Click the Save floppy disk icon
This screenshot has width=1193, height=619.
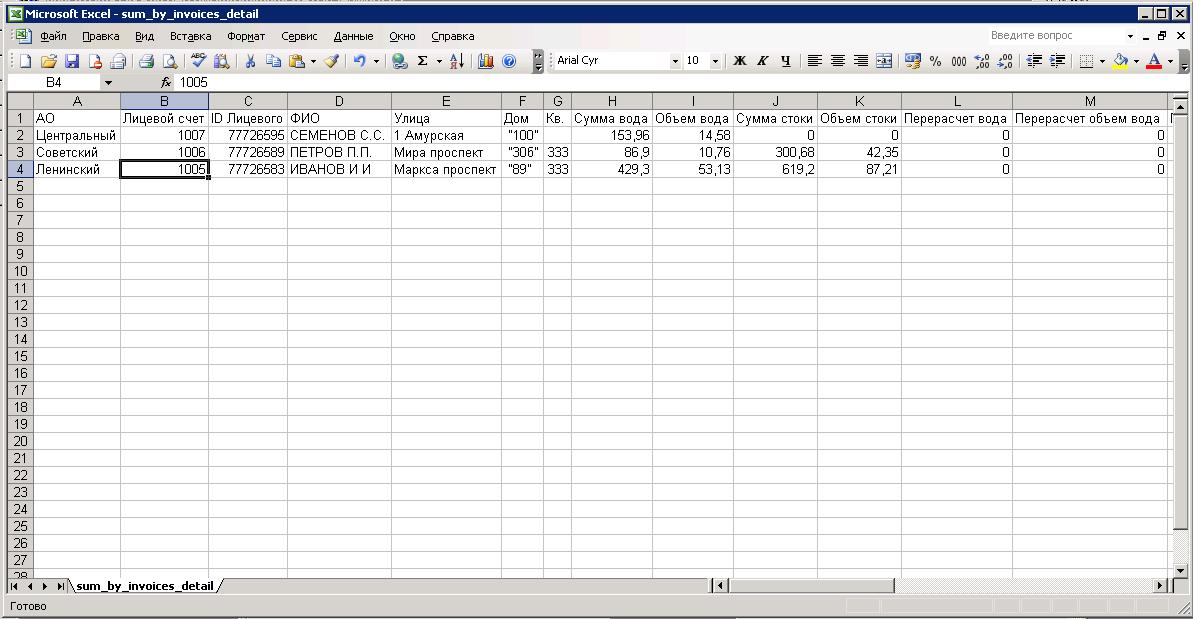71,61
